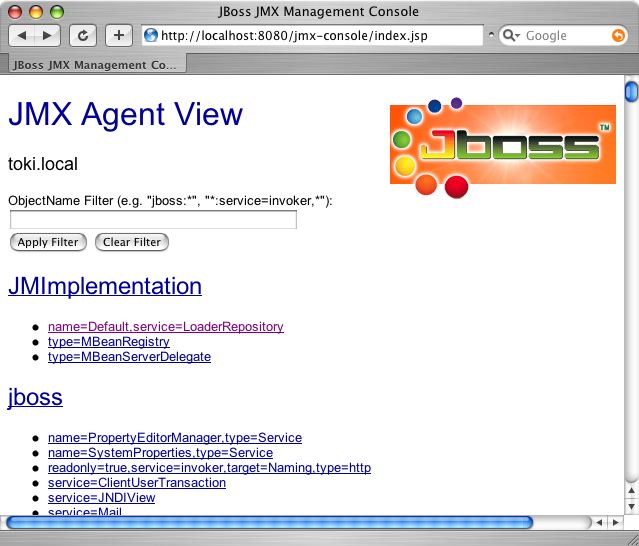The width and height of the screenshot is (639, 546).
Task: Open the type=MBeanRegistry link
Action: tap(109, 342)
